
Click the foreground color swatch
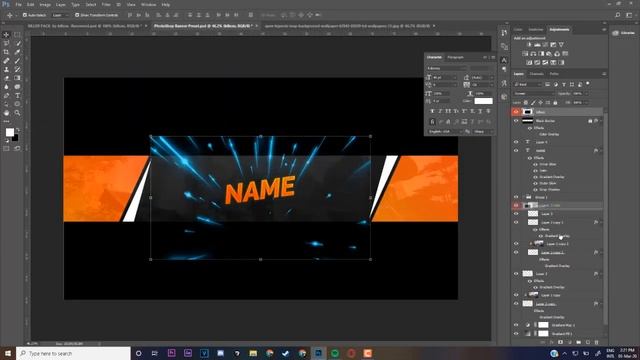(x=9, y=132)
